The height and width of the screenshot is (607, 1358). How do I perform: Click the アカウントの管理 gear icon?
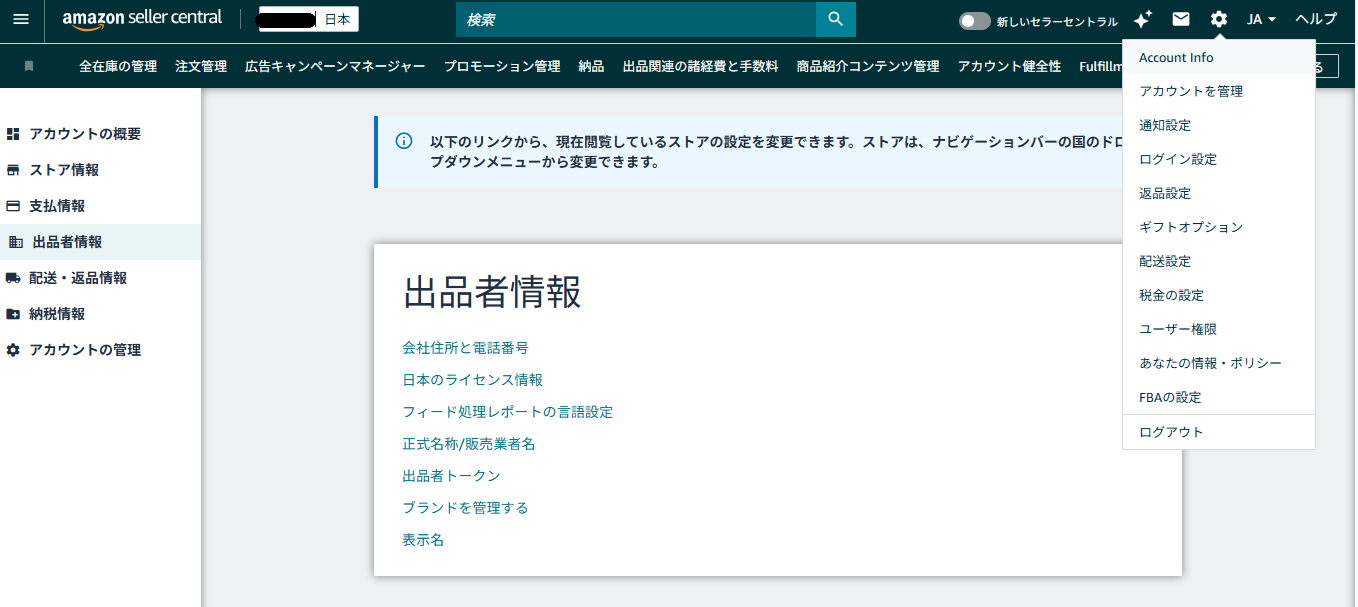point(13,350)
